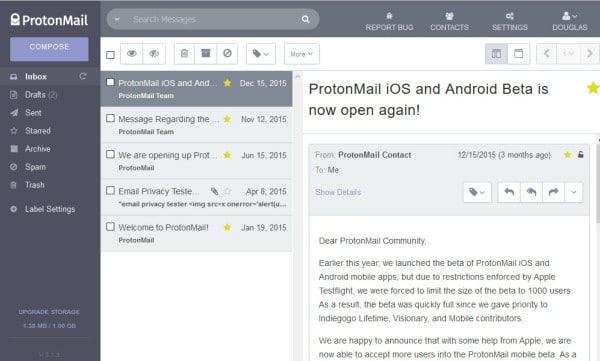Open the Welcome to ProtonMail! email
Image resolution: width=600 pixels, height=361 pixels.
(197, 234)
